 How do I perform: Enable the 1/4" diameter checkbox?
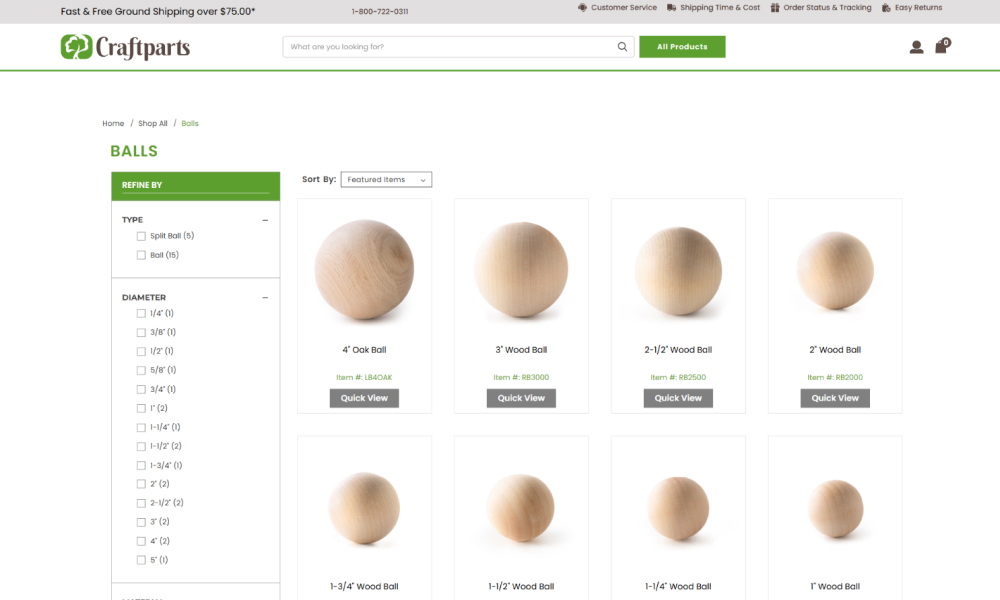[x=141, y=313]
